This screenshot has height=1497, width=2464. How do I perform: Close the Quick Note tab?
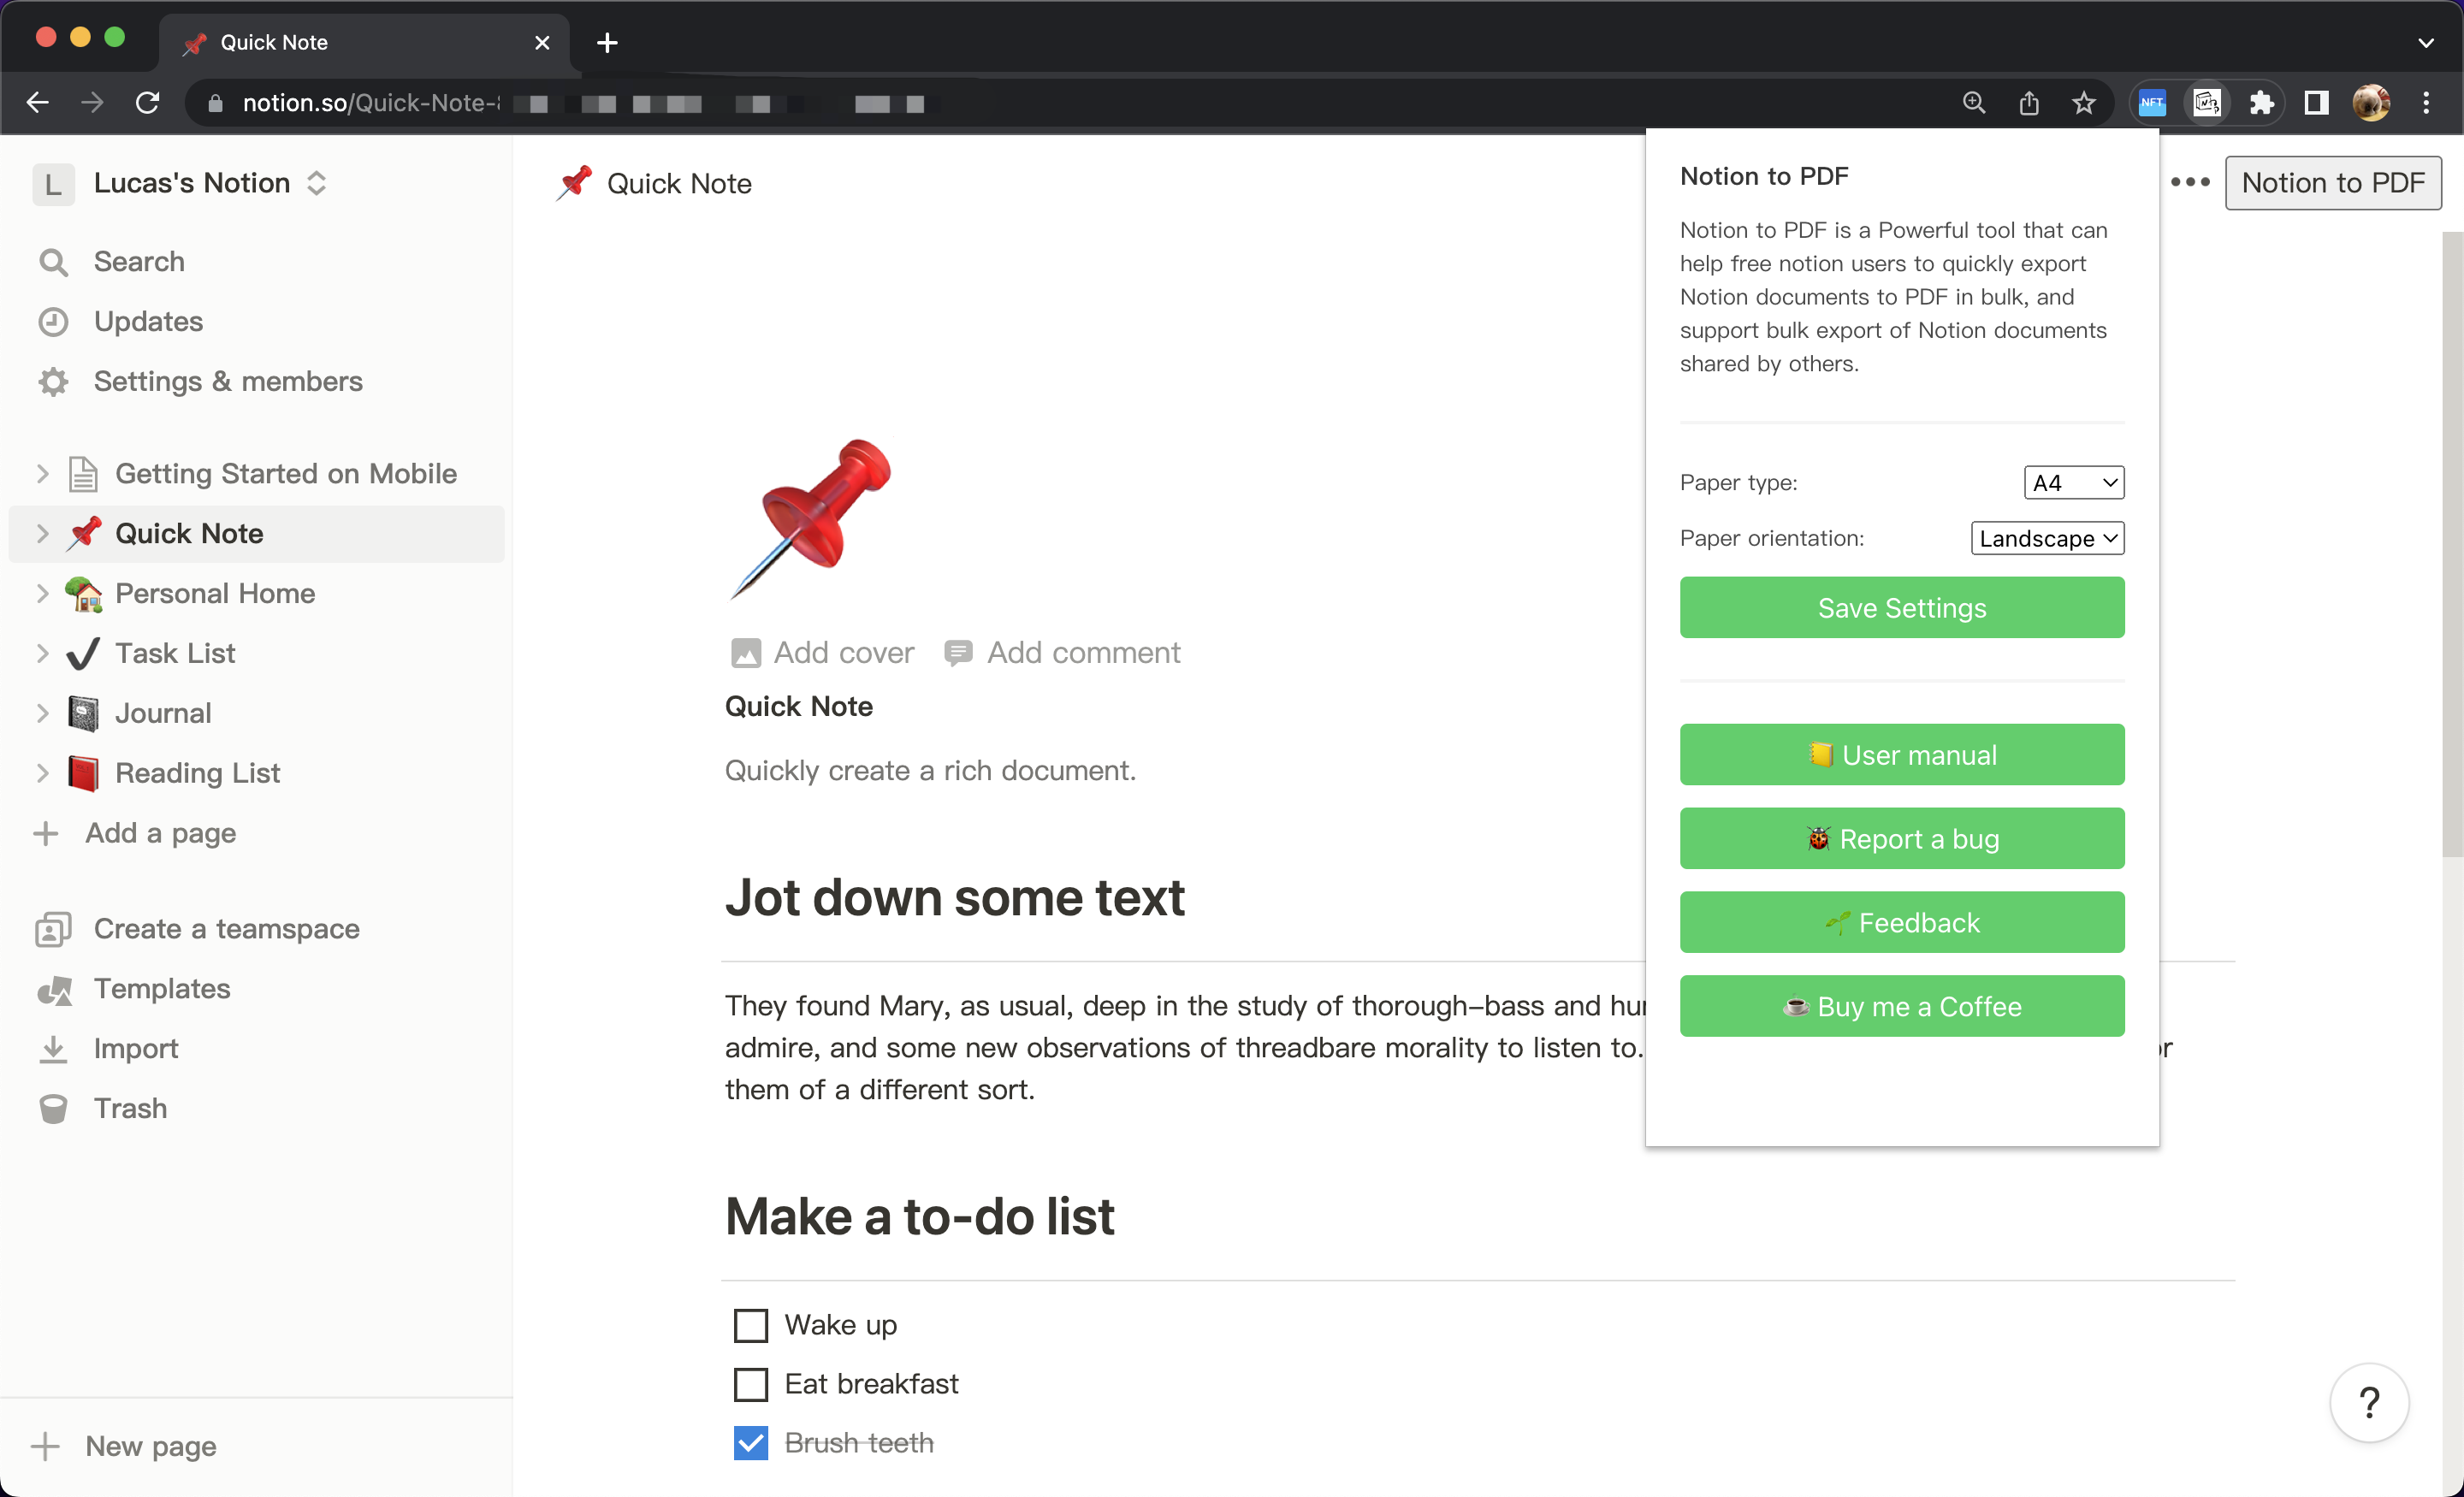pyautogui.click(x=542, y=43)
